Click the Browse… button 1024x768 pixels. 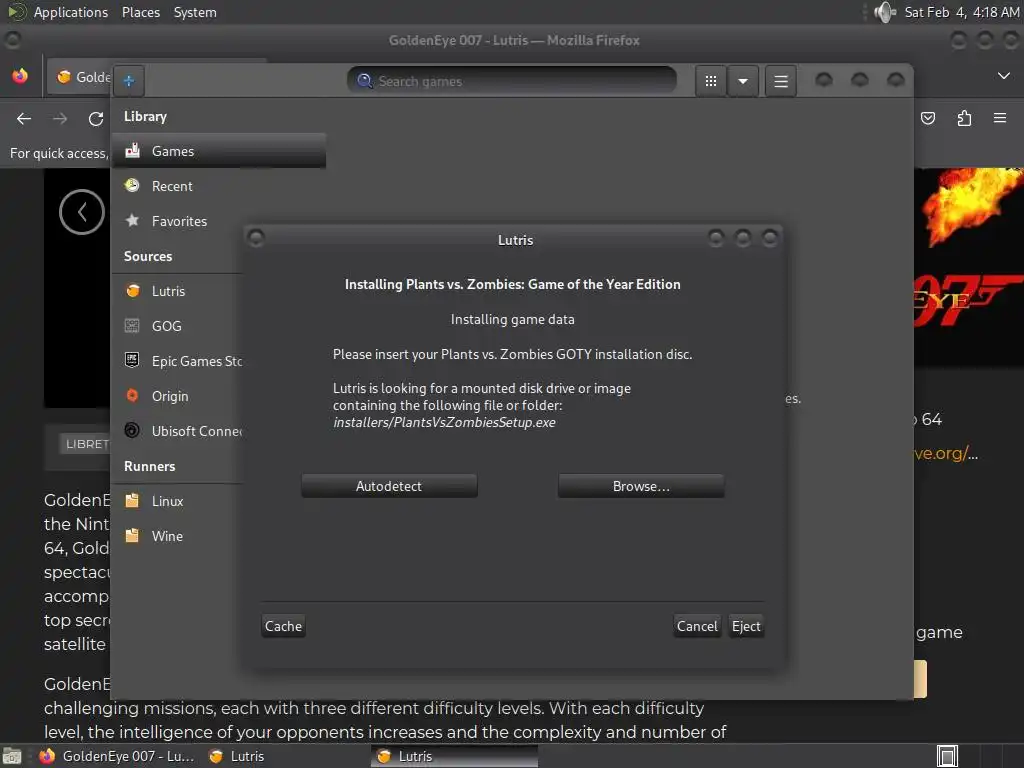click(641, 486)
